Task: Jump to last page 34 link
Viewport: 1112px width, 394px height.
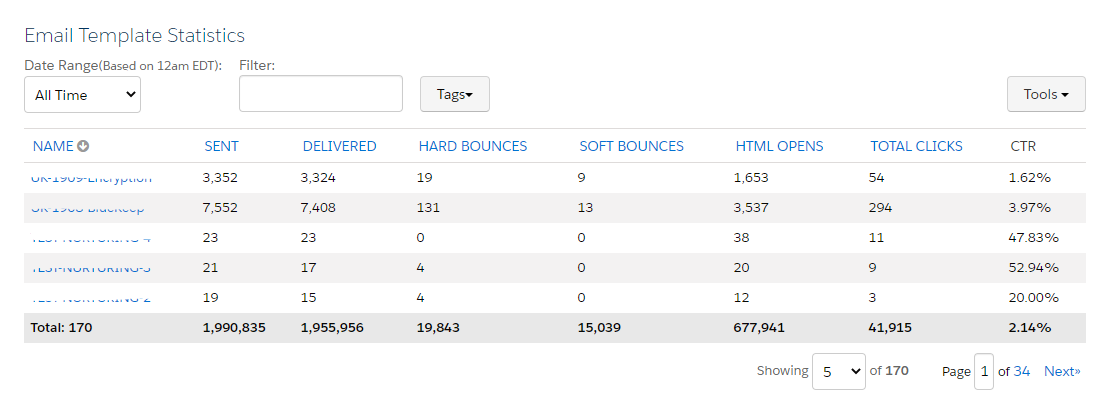Action: click(x=1021, y=371)
